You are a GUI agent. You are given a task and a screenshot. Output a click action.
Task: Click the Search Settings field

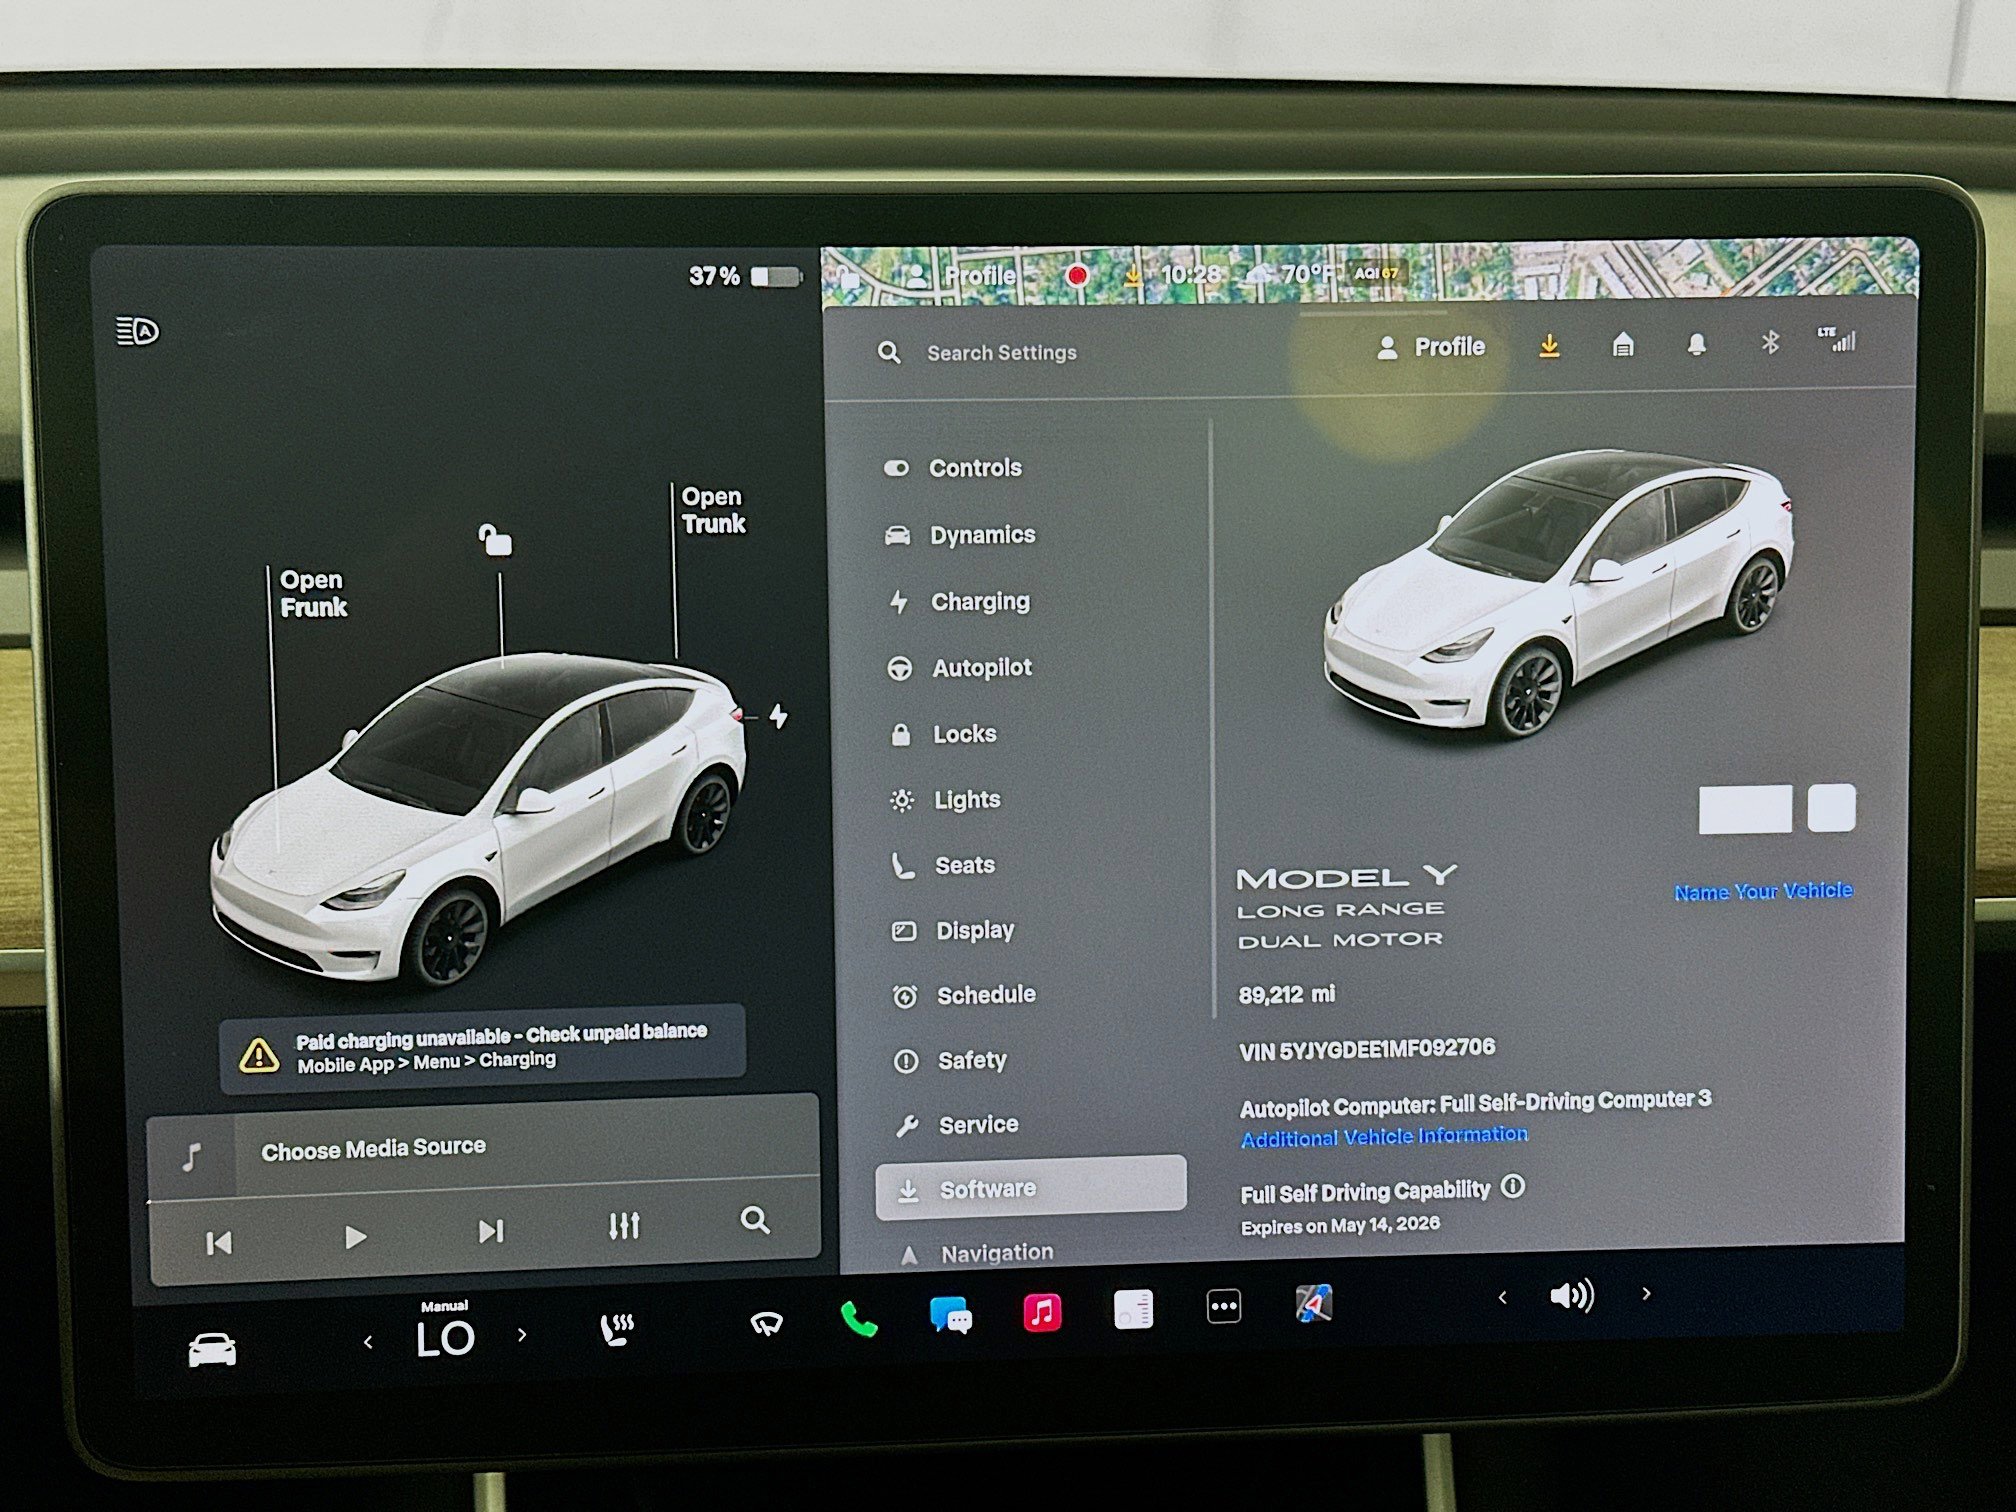(x=1001, y=353)
